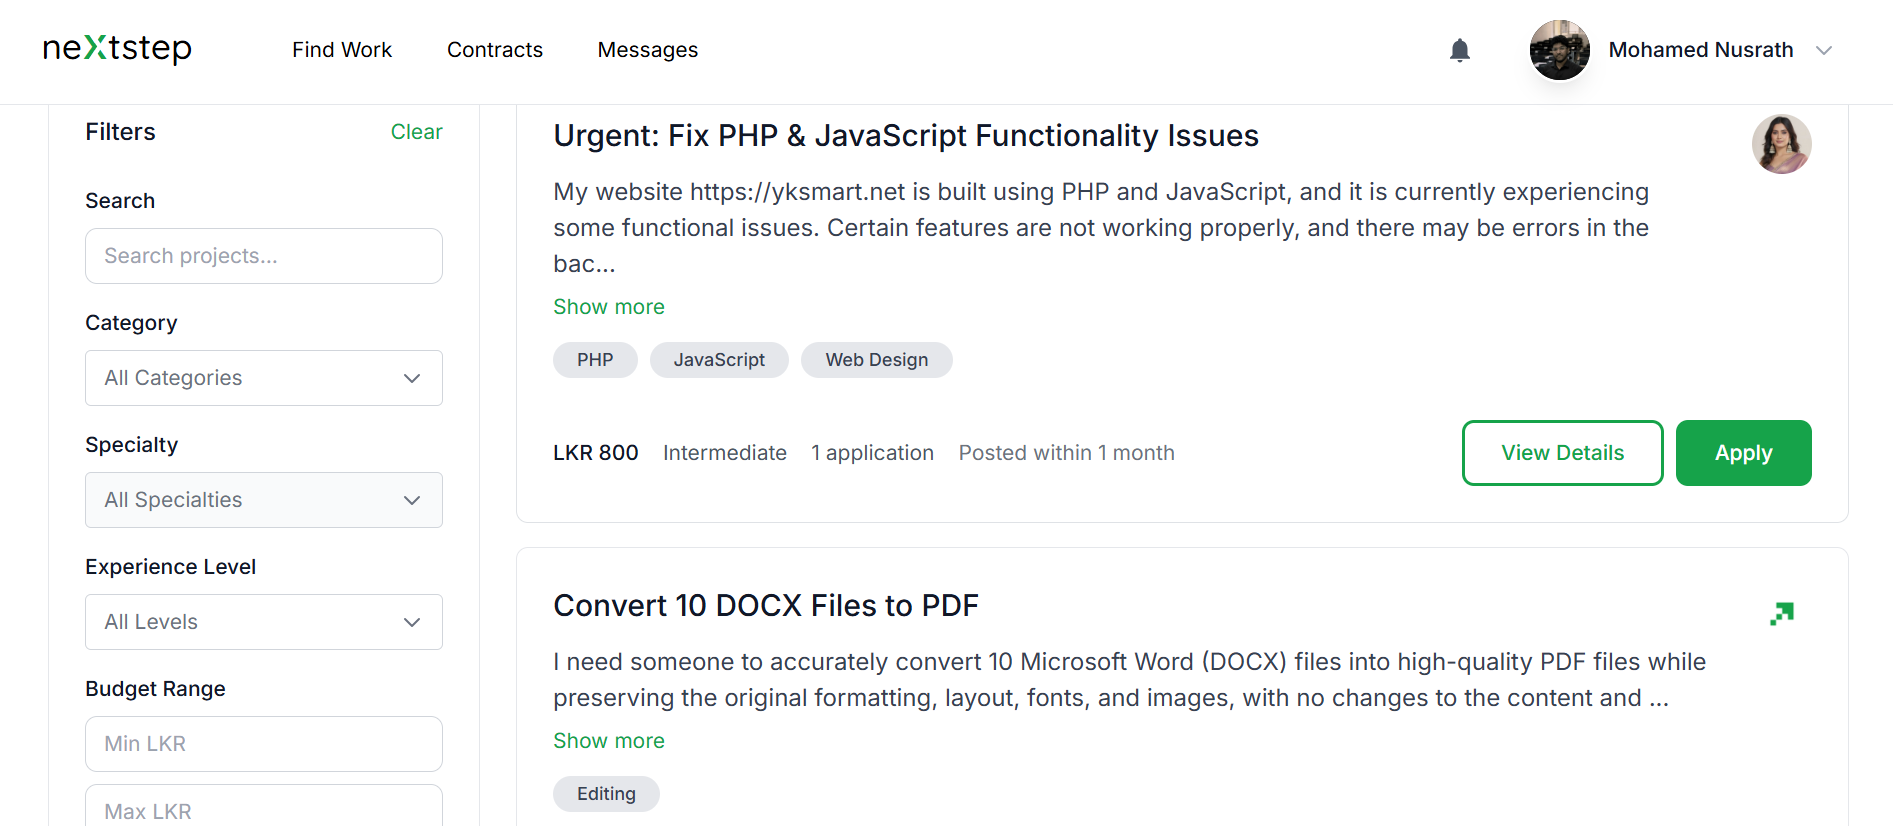Screen dimensions: 1893x826
Task: Expand the user account menu chevron
Action: pyautogui.click(x=1823, y=50)
